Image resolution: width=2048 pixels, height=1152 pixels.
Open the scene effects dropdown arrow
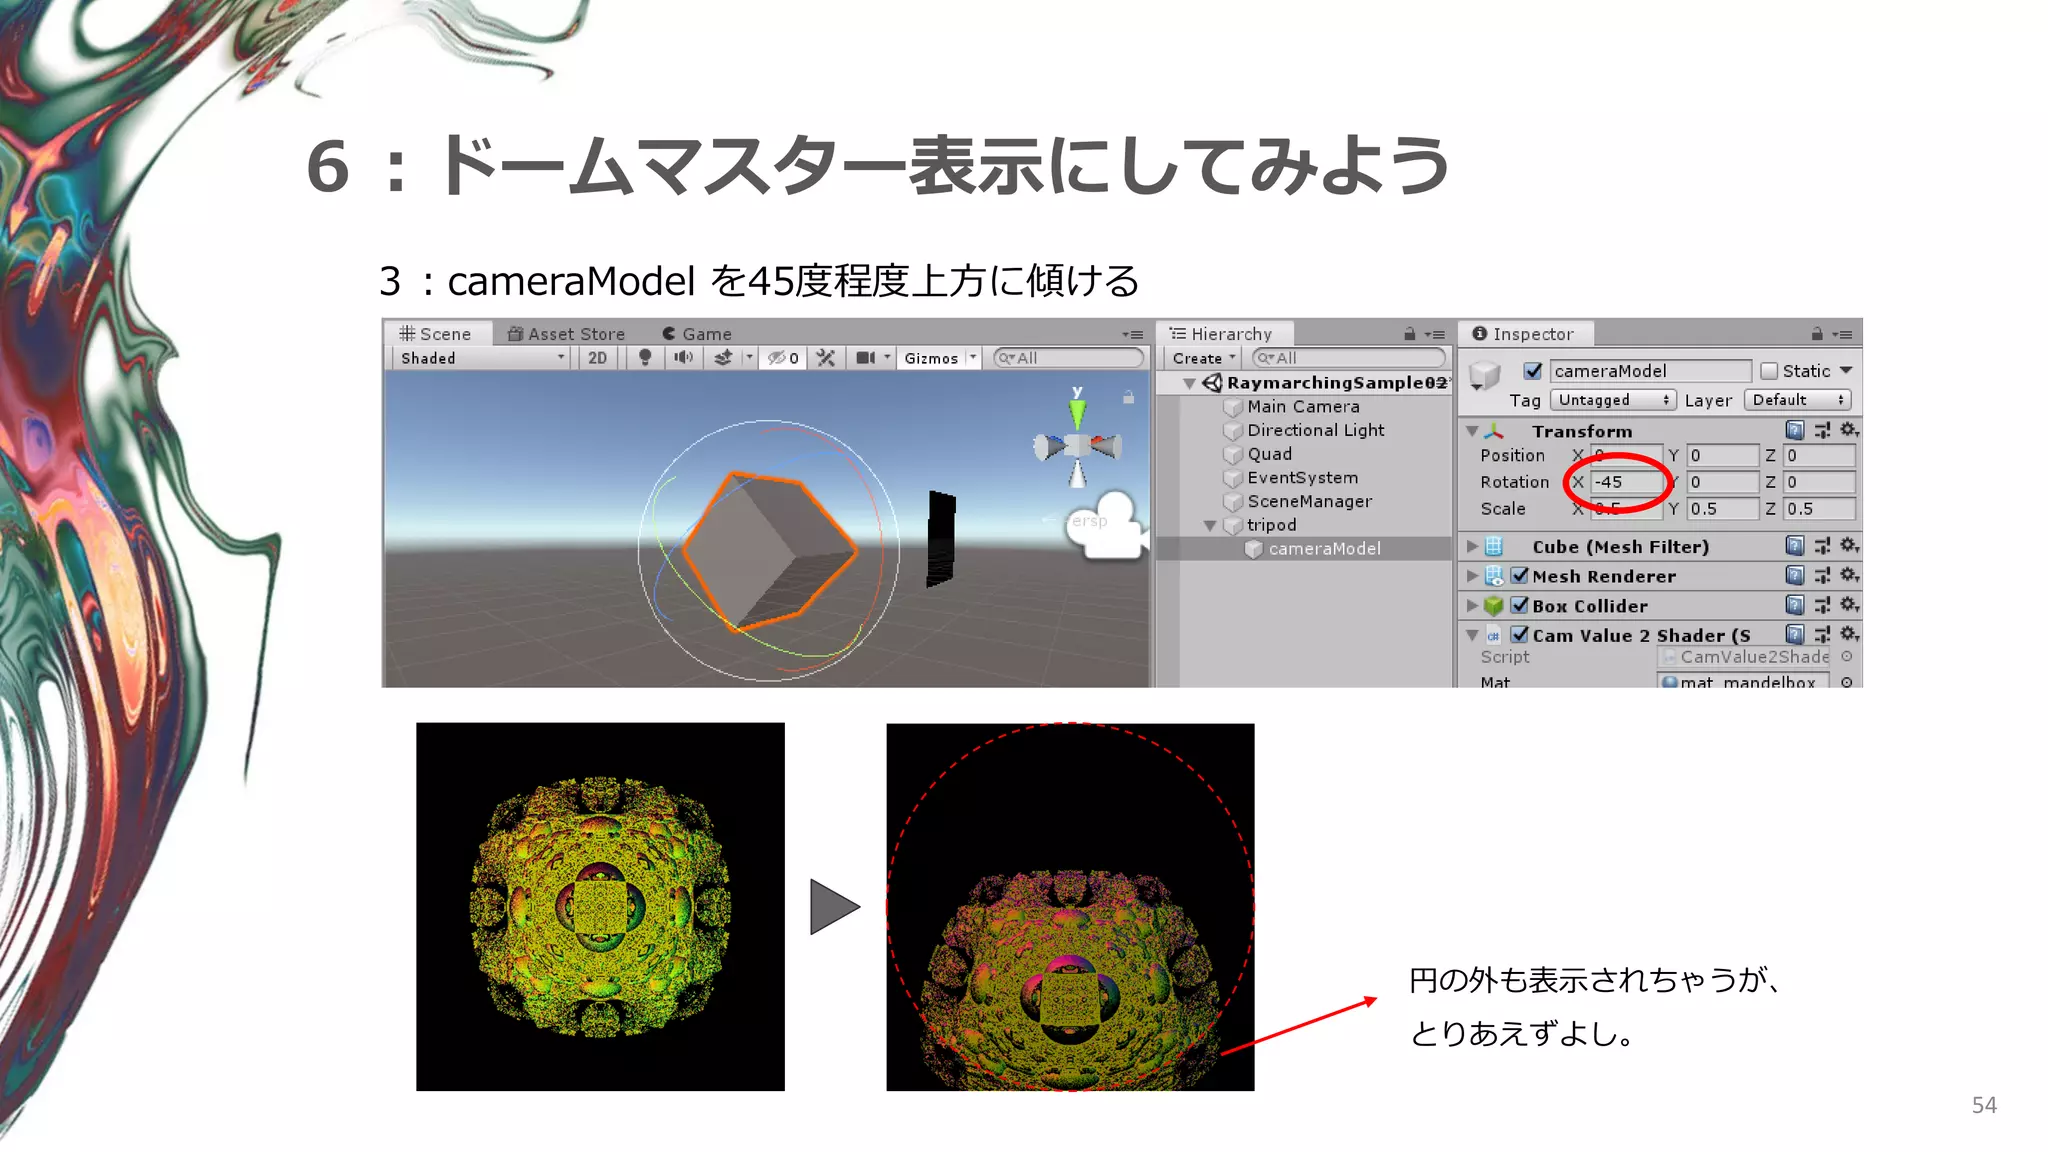[748, 358]
